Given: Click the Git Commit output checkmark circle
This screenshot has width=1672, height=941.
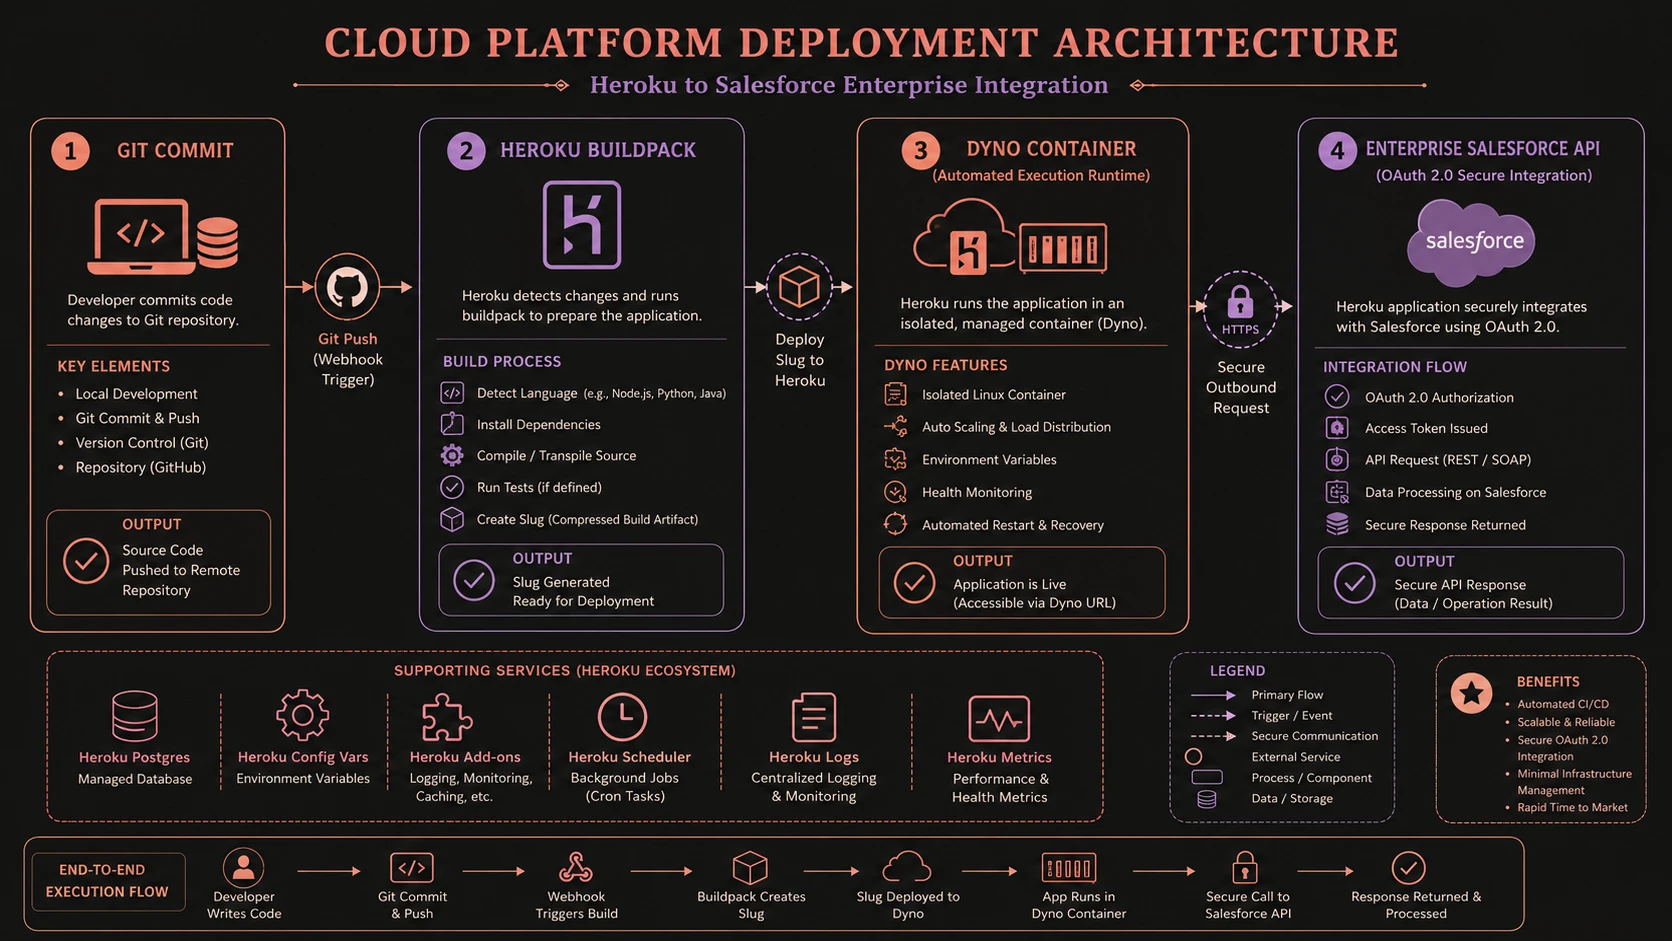Looking at the screenshot, I should (x=86, y=561).
